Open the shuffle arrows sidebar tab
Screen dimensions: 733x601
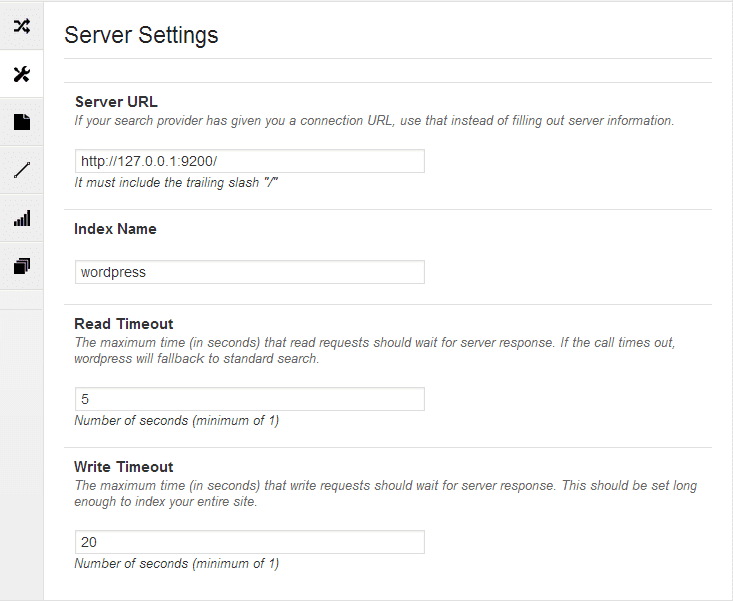point(22,26)
